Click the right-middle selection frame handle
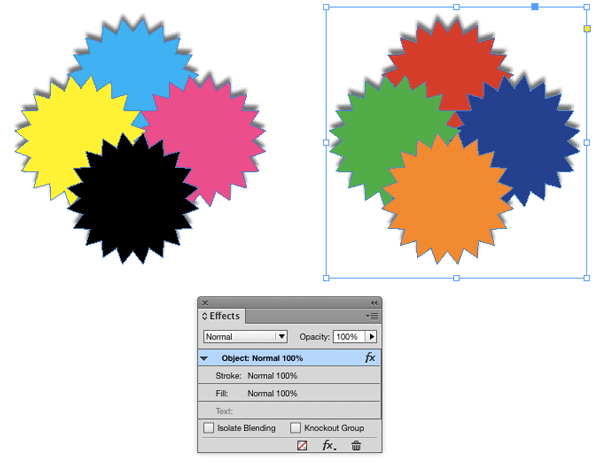 (587, 142)
